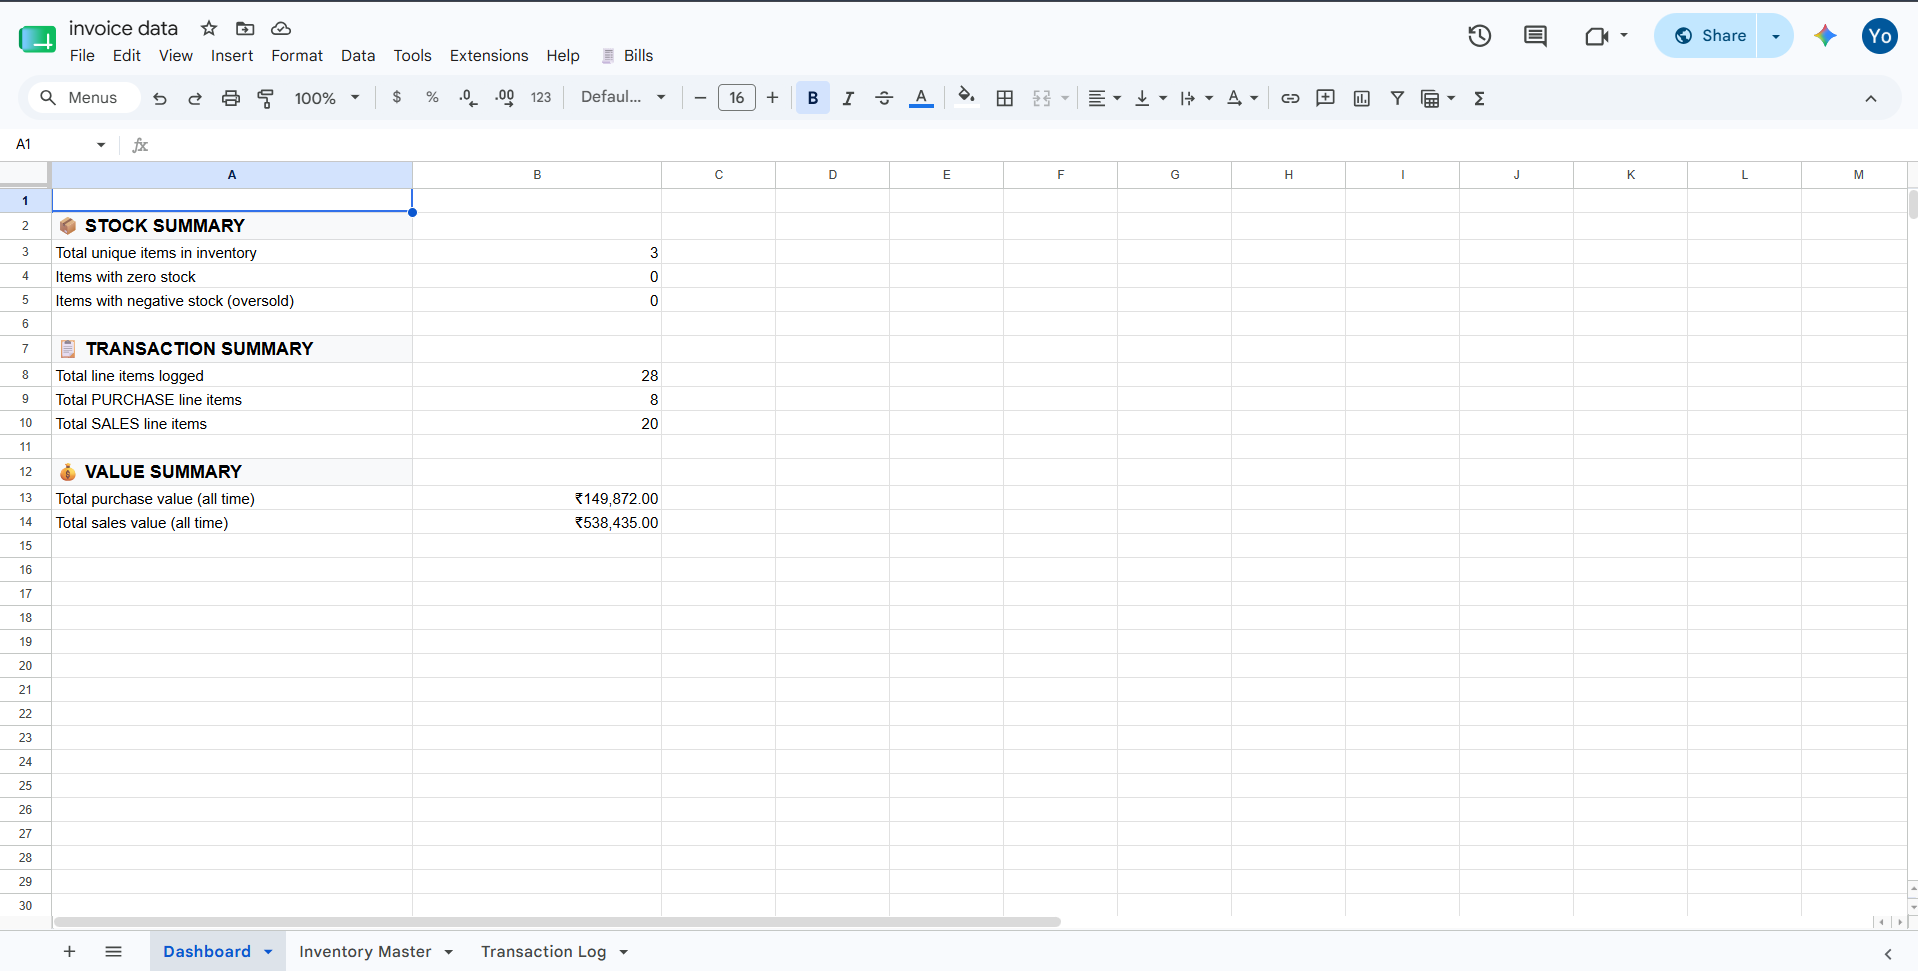Open the Format menu
This screenshot has width=1918, height=971.
297,56
